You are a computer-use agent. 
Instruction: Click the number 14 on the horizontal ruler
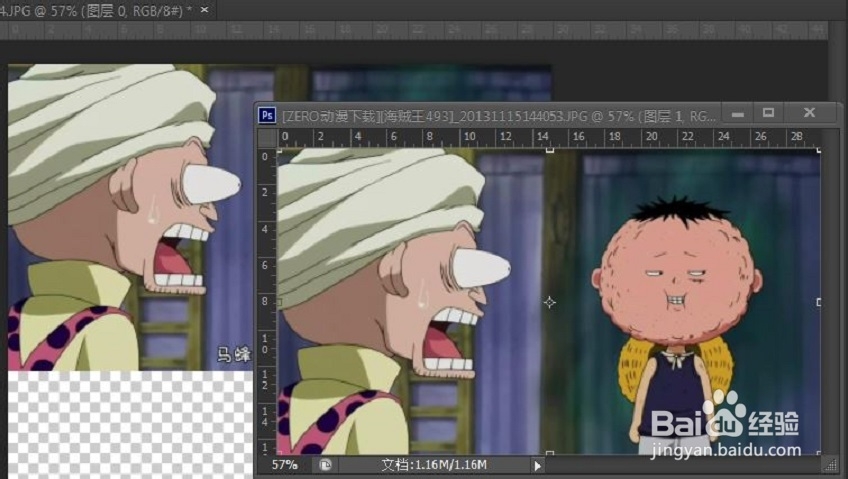[542, 136]
